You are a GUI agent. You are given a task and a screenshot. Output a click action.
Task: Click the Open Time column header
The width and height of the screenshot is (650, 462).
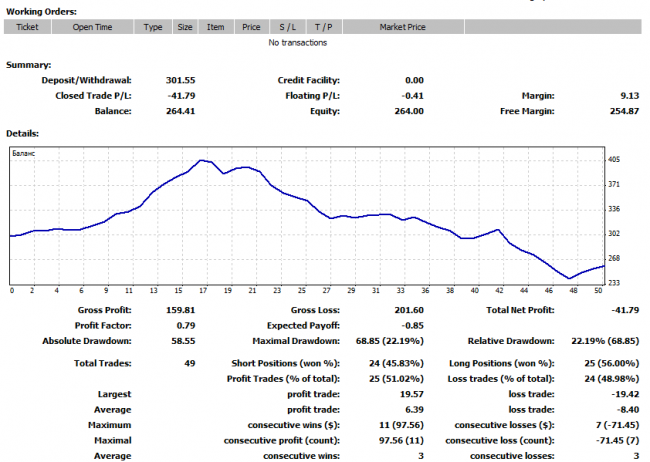pyautogui.click(x=92, y=27)
